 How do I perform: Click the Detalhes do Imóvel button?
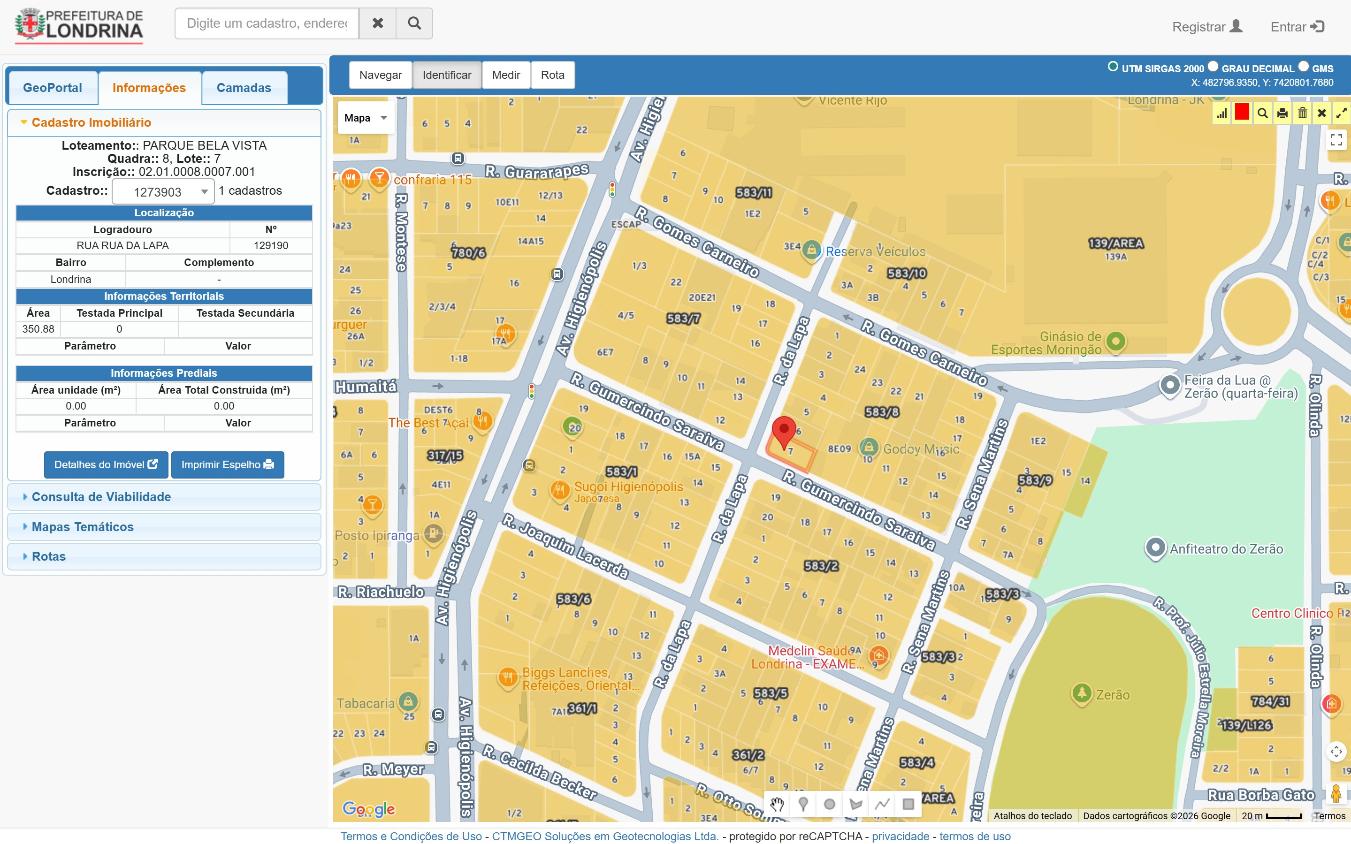pyautogui.click(x=106, y=465)
